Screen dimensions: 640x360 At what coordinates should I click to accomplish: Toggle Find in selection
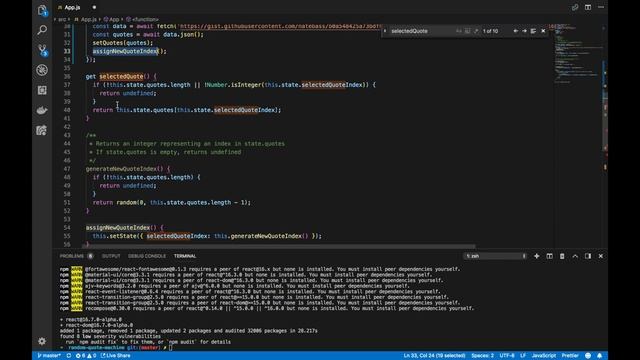pyautogui.click(x=533, y=31)
